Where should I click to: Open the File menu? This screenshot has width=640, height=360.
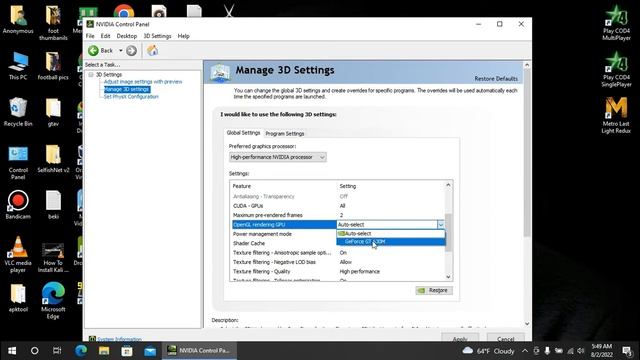[90, 36]
